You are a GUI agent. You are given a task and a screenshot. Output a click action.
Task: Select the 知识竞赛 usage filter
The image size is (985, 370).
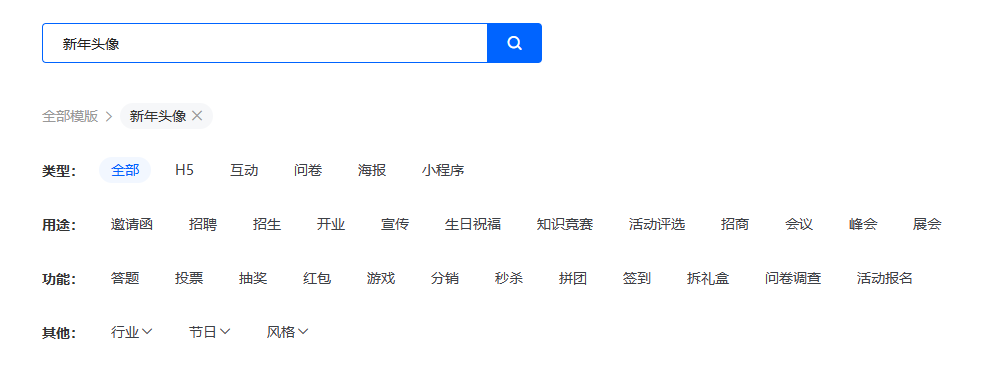pos(565,224)
